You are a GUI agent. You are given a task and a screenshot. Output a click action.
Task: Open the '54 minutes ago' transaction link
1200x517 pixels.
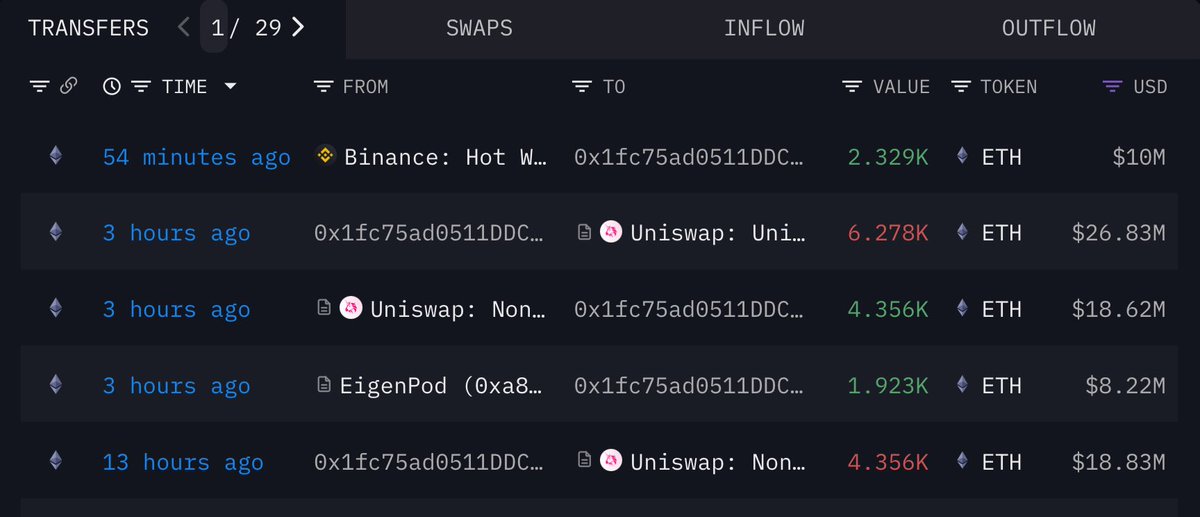pos(197,157)
